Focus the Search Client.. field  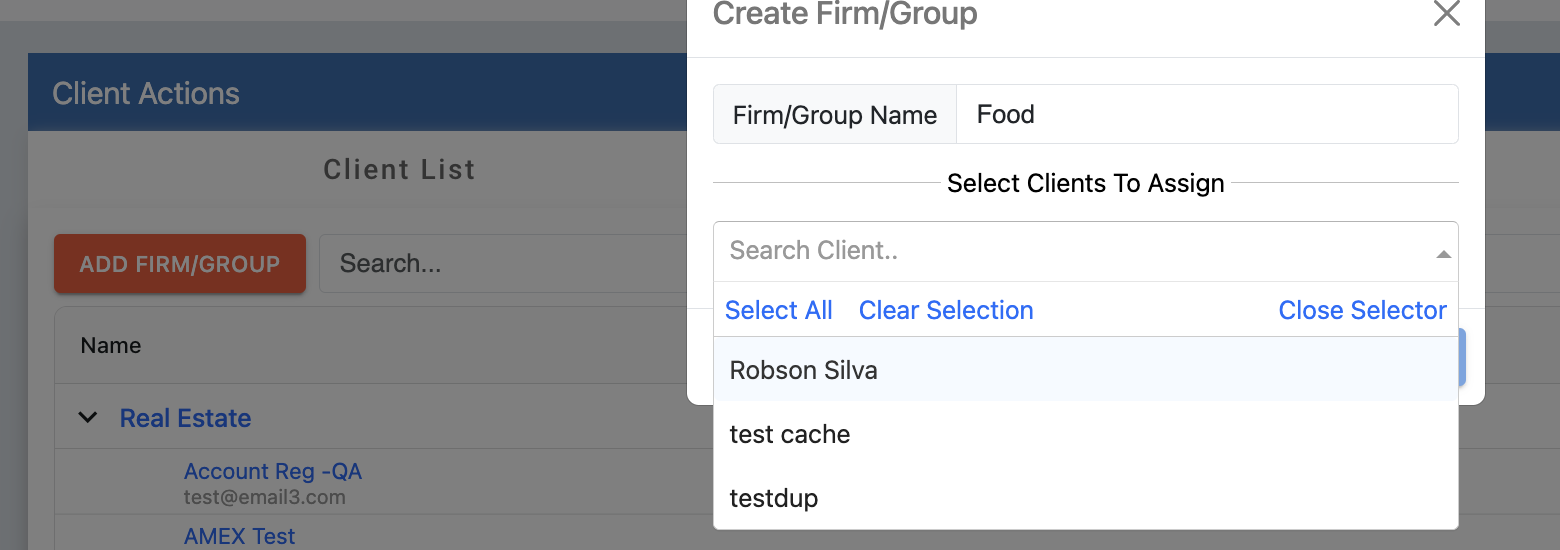(1070, 251)
